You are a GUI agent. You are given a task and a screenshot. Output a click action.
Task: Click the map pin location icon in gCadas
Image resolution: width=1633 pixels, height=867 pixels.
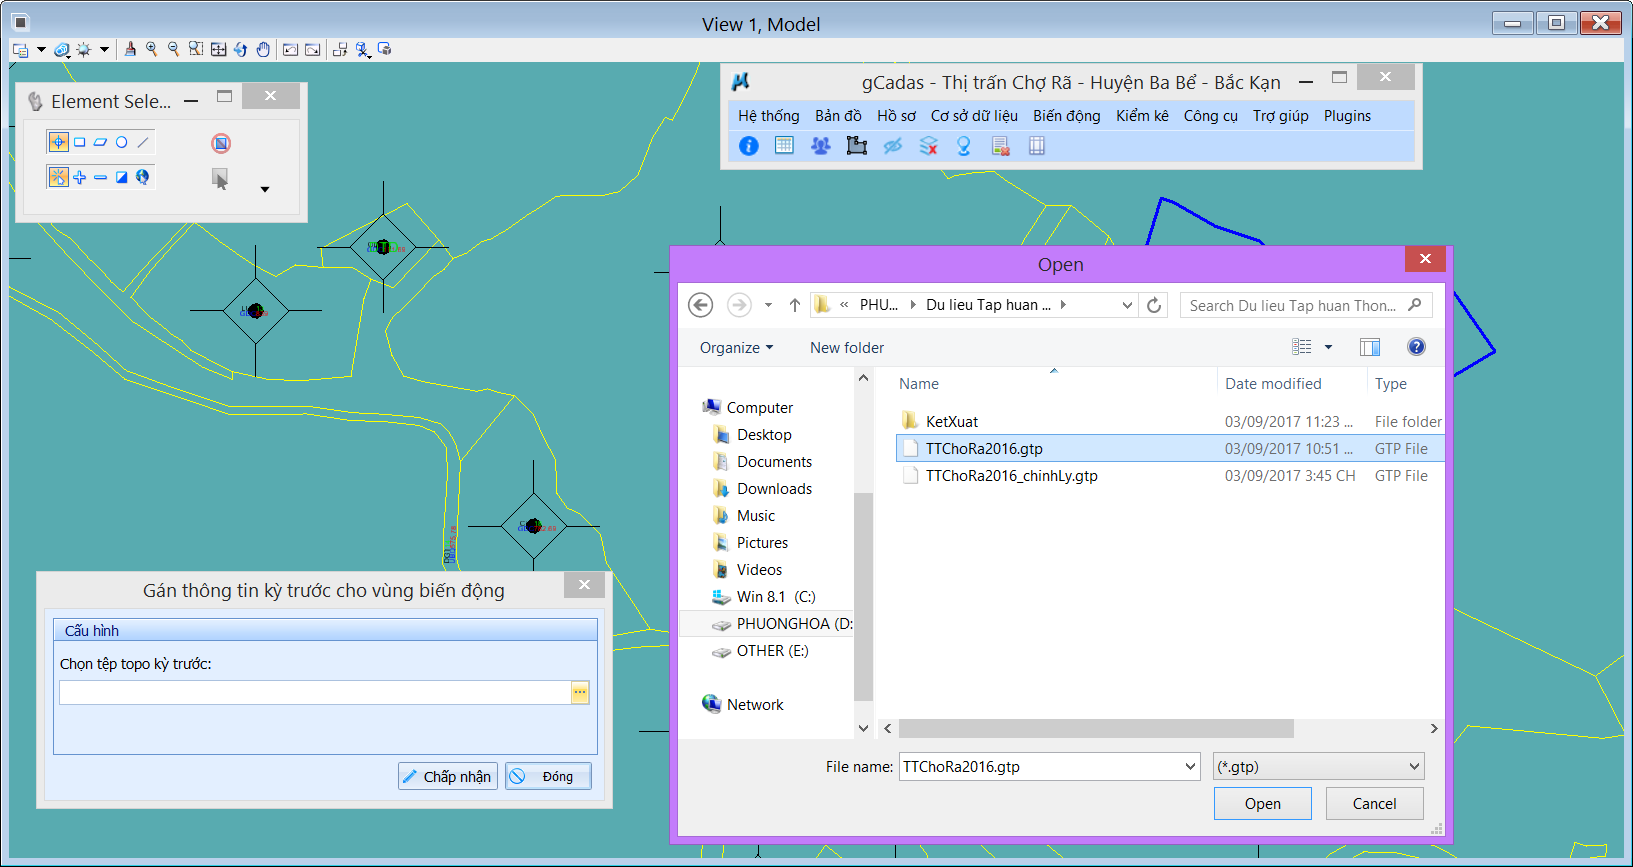point(964,146)
